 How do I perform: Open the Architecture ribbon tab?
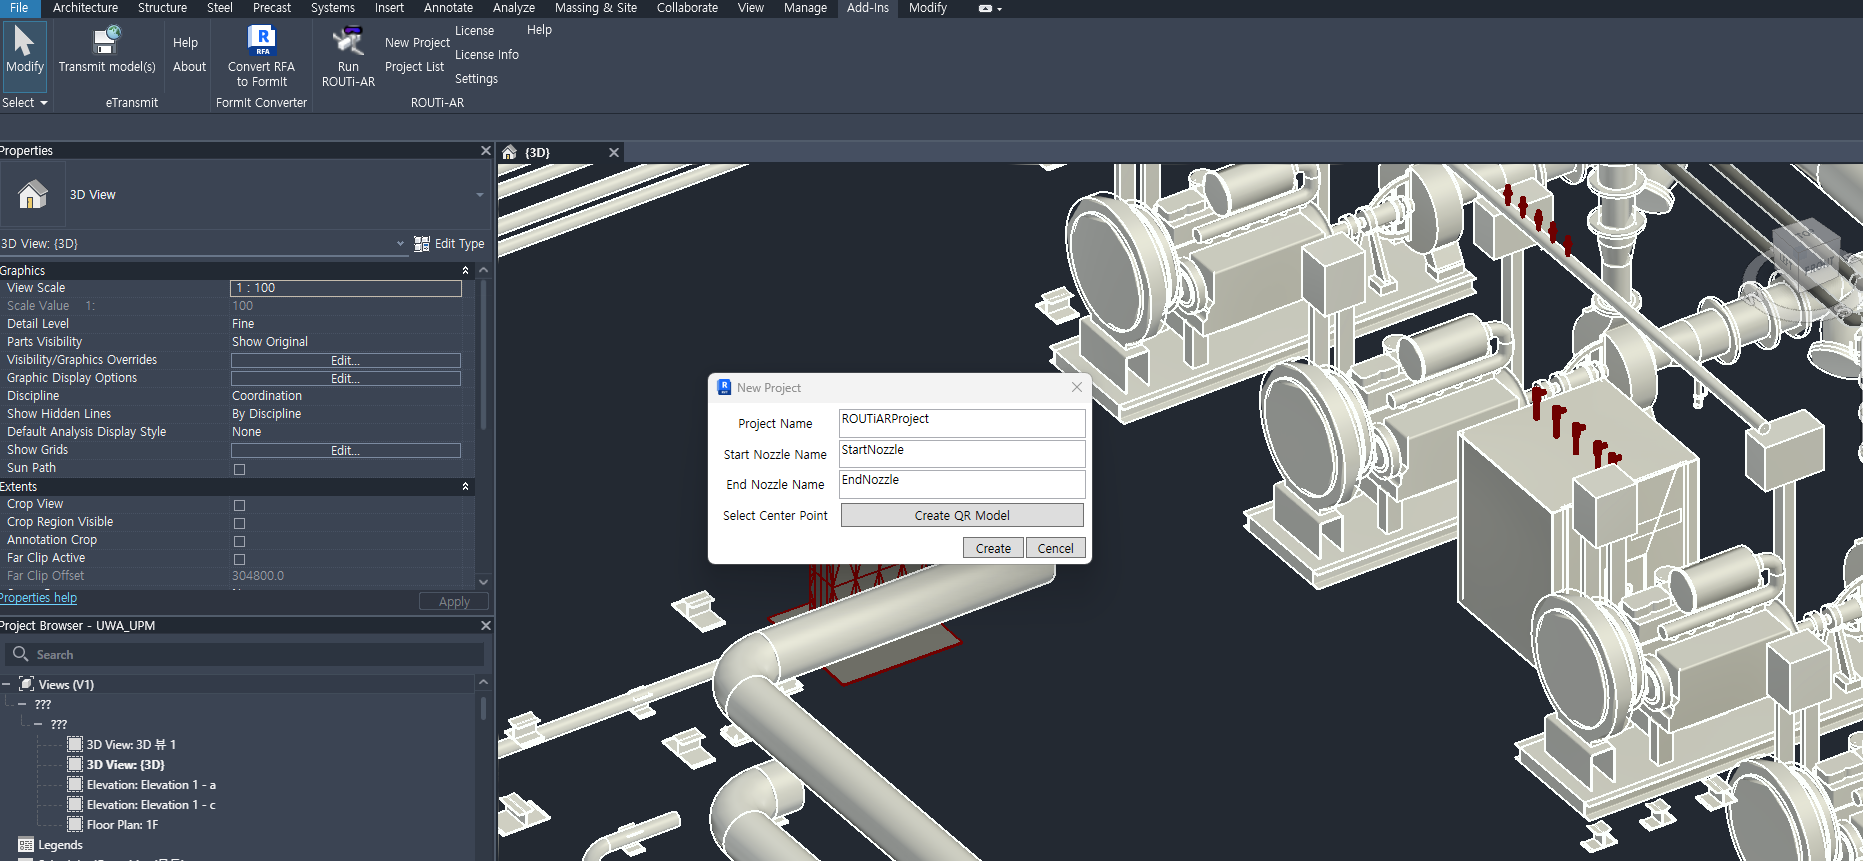click(85, 8)
